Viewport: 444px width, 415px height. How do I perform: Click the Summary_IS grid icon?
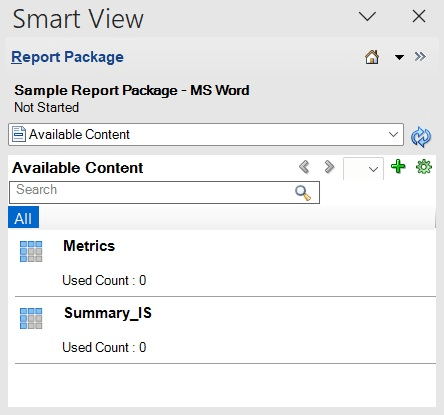tap(31, 318)
